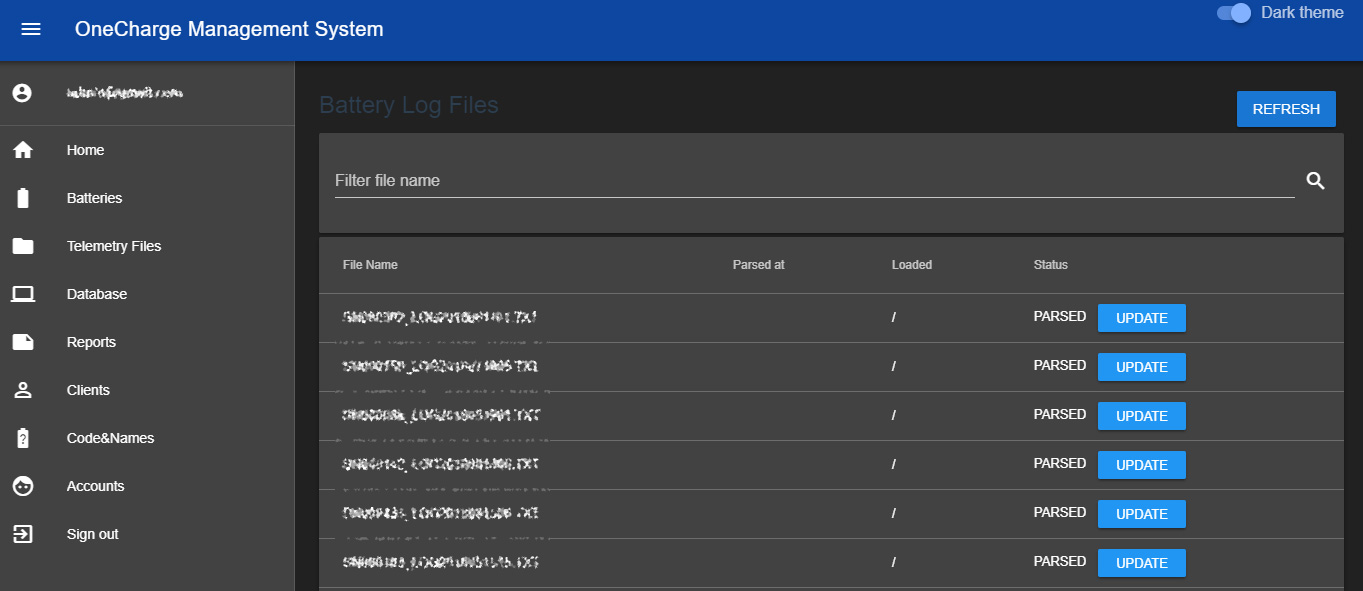1363x591 pixels.
Task: Click the Telemetry Files folder icon
Action: pos(23,246)
